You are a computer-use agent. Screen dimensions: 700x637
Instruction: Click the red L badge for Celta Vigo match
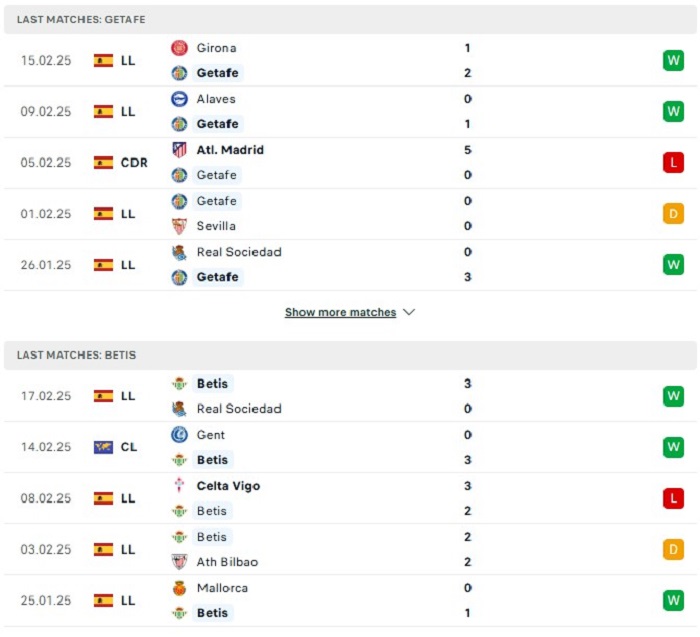(x=673, y=498)
